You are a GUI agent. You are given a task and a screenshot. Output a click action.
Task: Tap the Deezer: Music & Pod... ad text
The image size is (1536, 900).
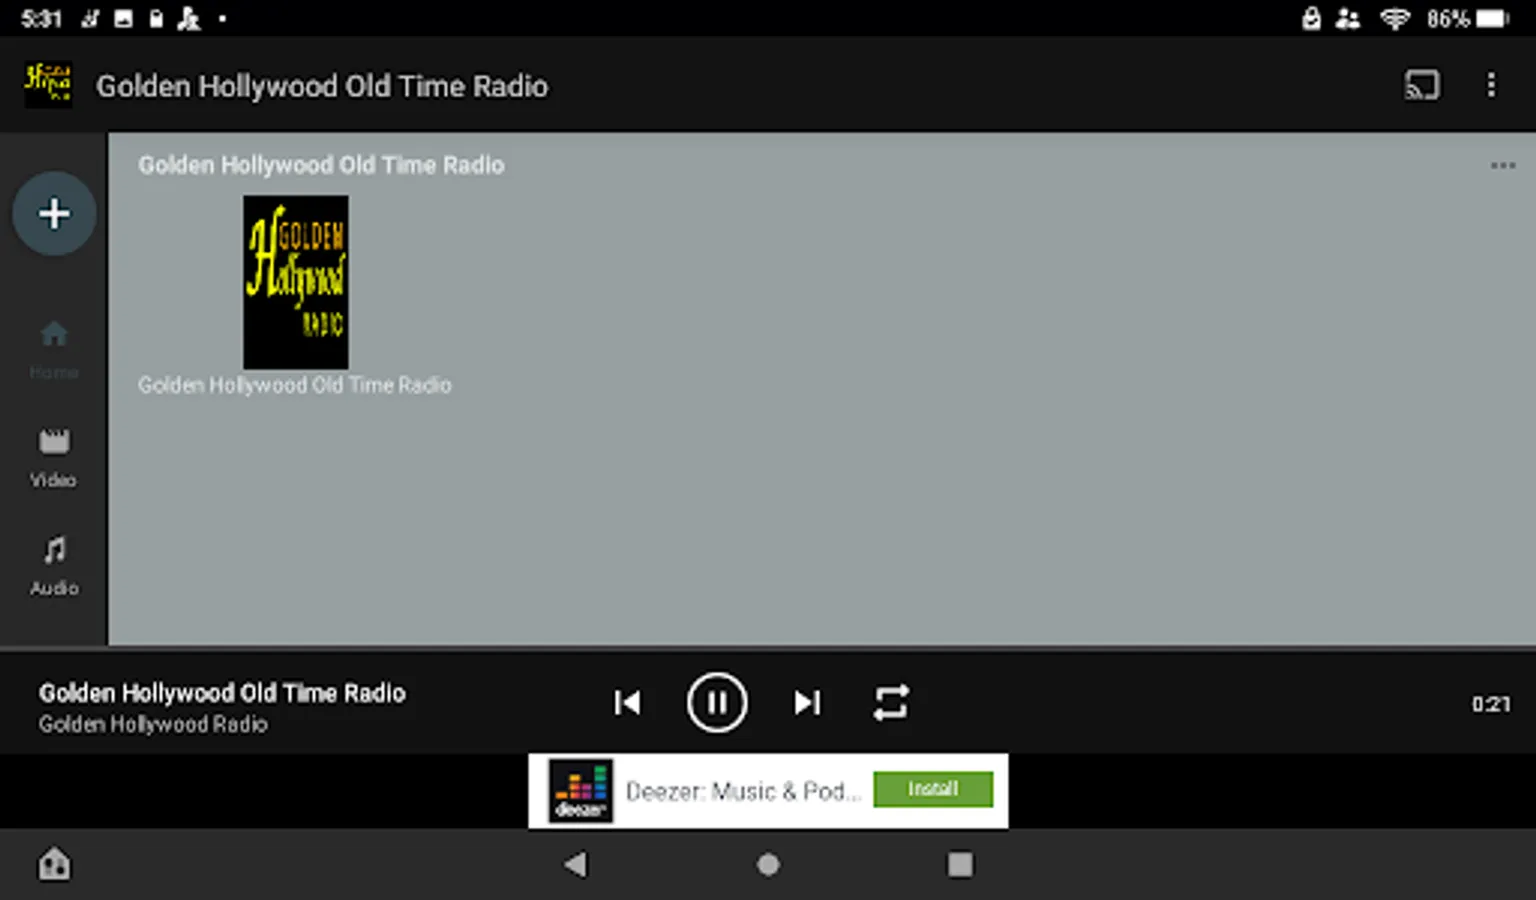coord(743,791)
